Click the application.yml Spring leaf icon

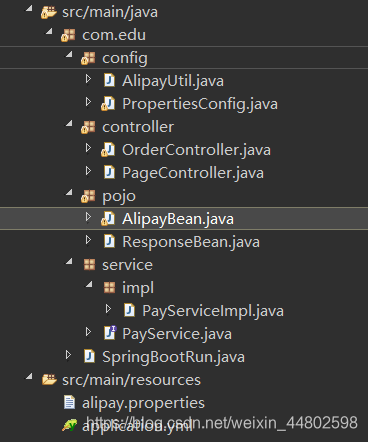tap(69, 426)
